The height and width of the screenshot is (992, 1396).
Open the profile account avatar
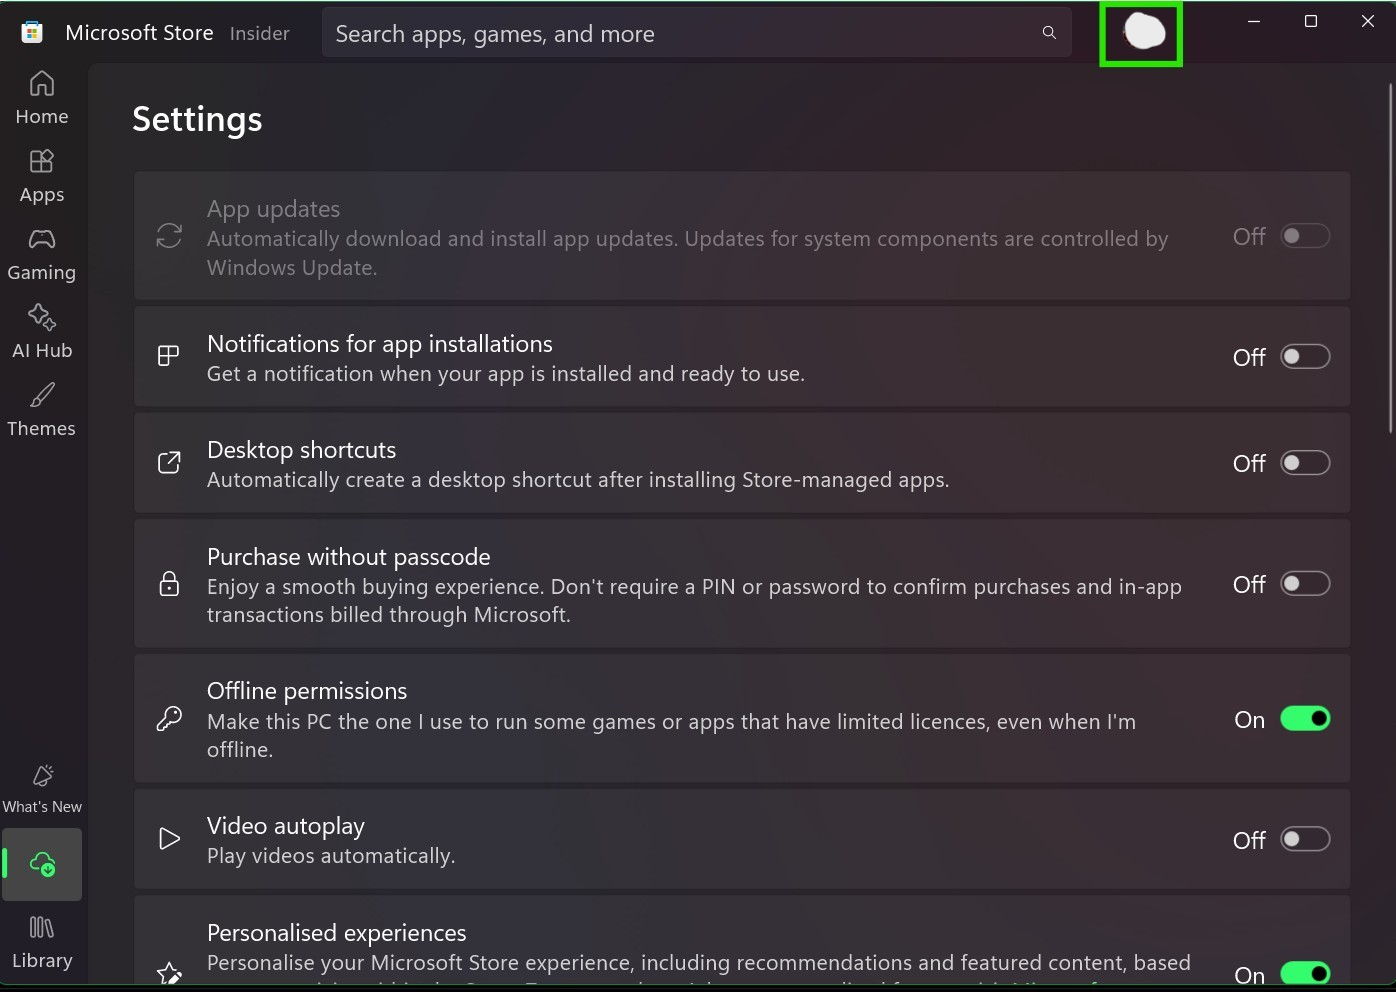tap(1142, 33)
